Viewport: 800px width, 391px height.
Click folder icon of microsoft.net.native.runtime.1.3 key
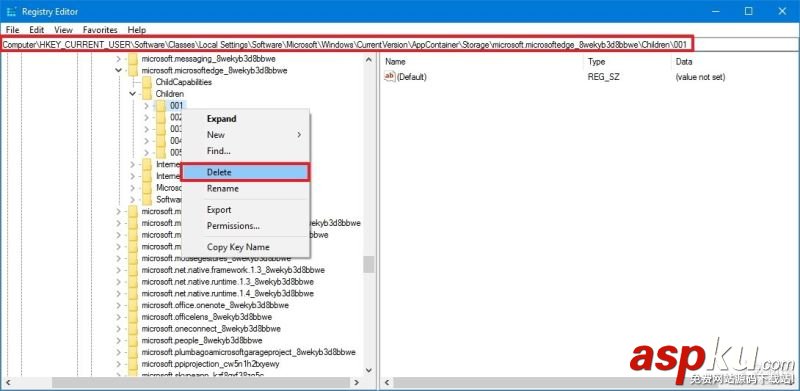tap(133, 282)
